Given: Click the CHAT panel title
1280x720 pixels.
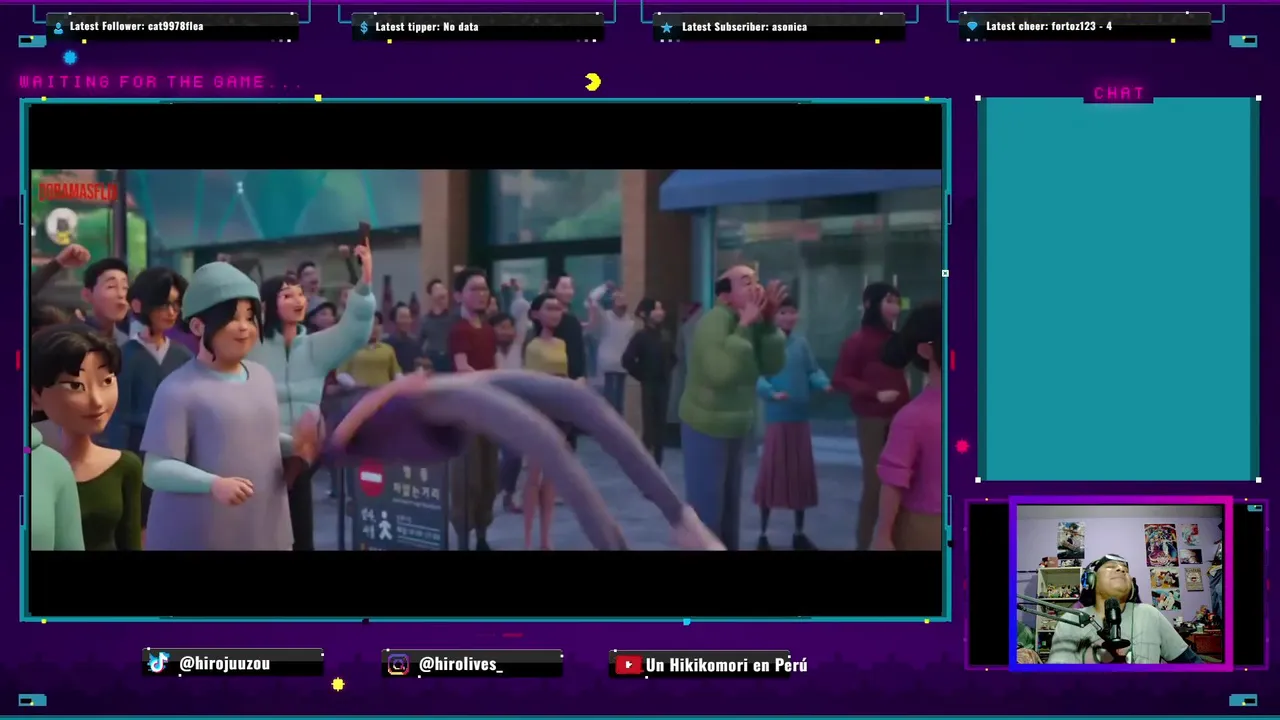Looking at the screenshot, I should (1119, 93).
